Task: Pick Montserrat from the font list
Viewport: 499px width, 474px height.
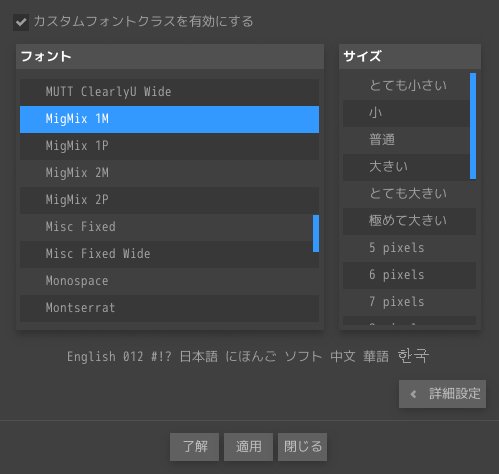Action: (x=169, y=308)
